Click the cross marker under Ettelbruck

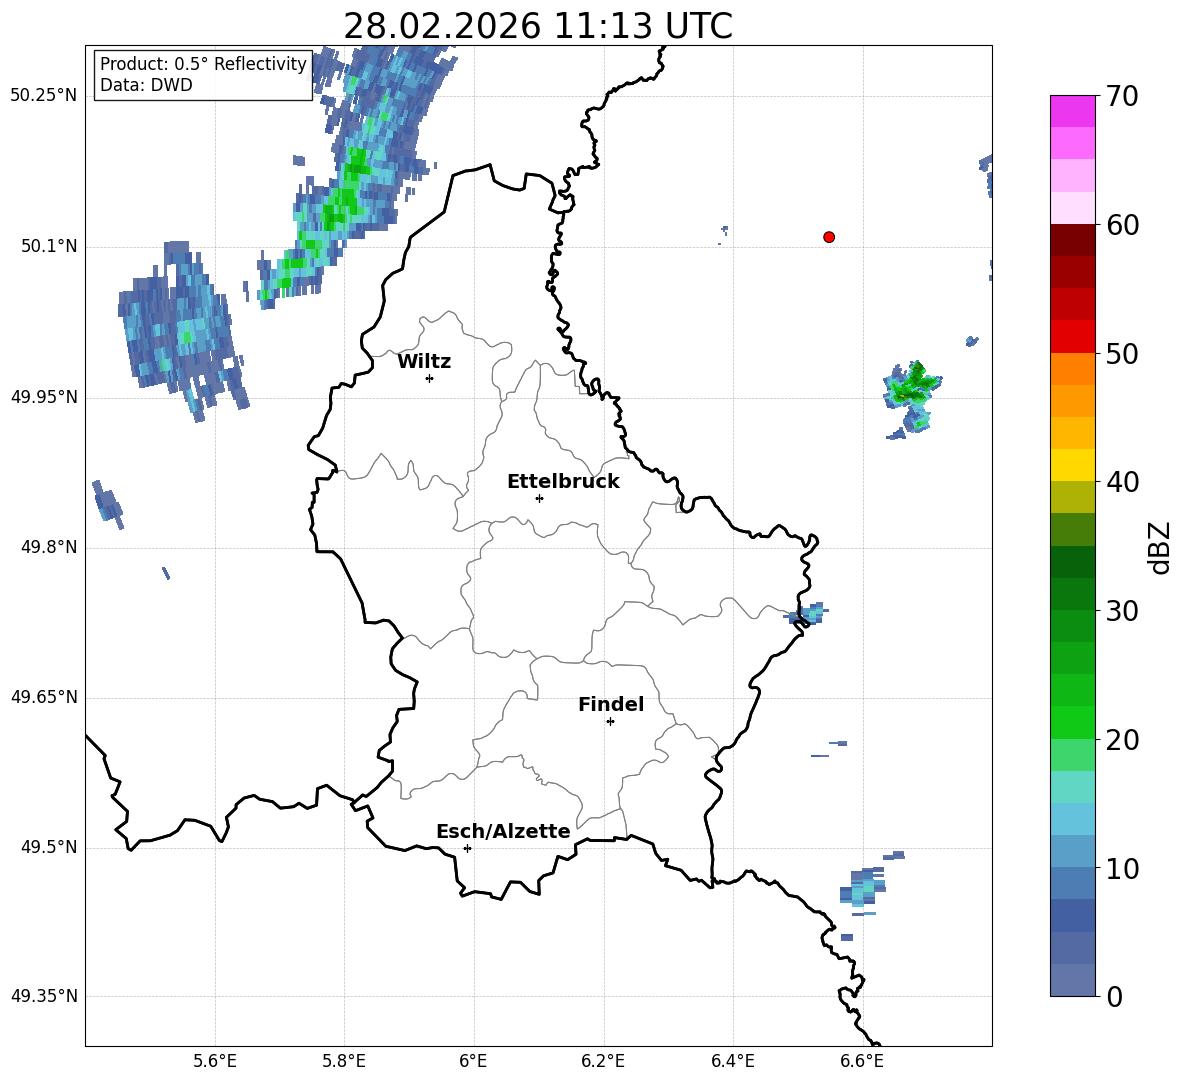coord(539,498)
